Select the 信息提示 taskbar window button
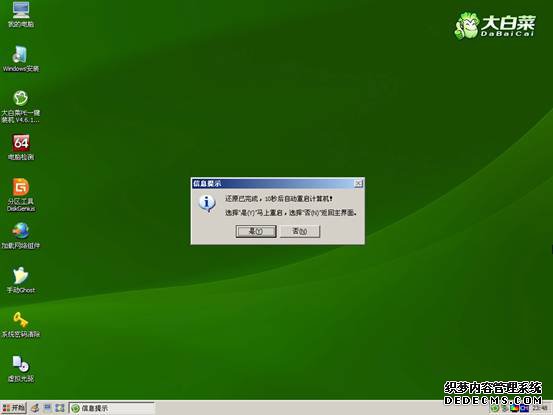 click(112, 408)
